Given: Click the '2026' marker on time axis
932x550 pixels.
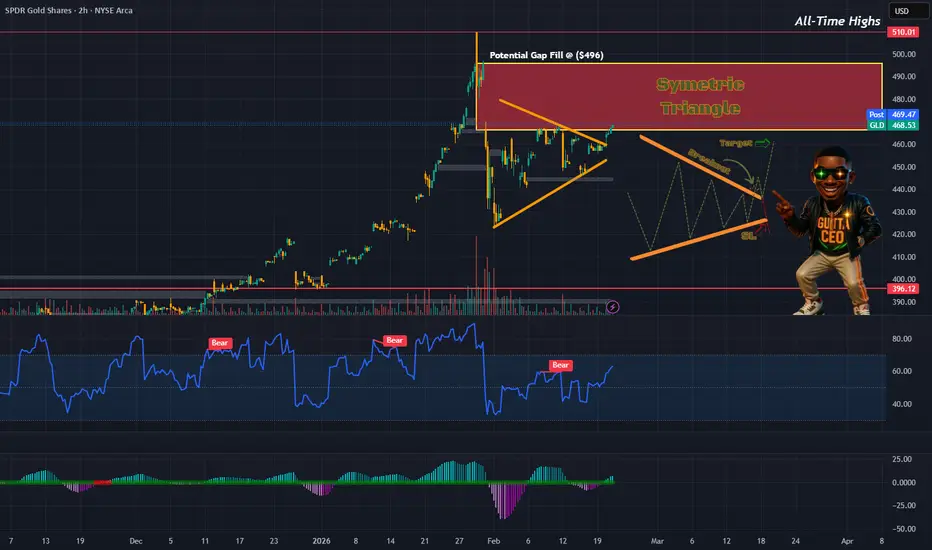Looking at the screenshot, I should click(321, 541).
